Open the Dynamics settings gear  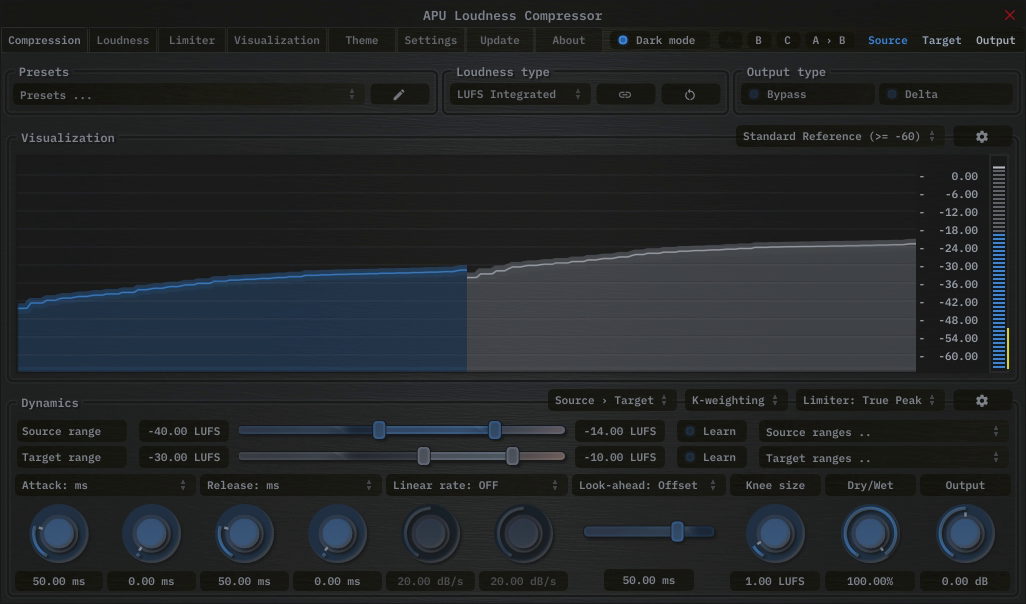[982, 399]
